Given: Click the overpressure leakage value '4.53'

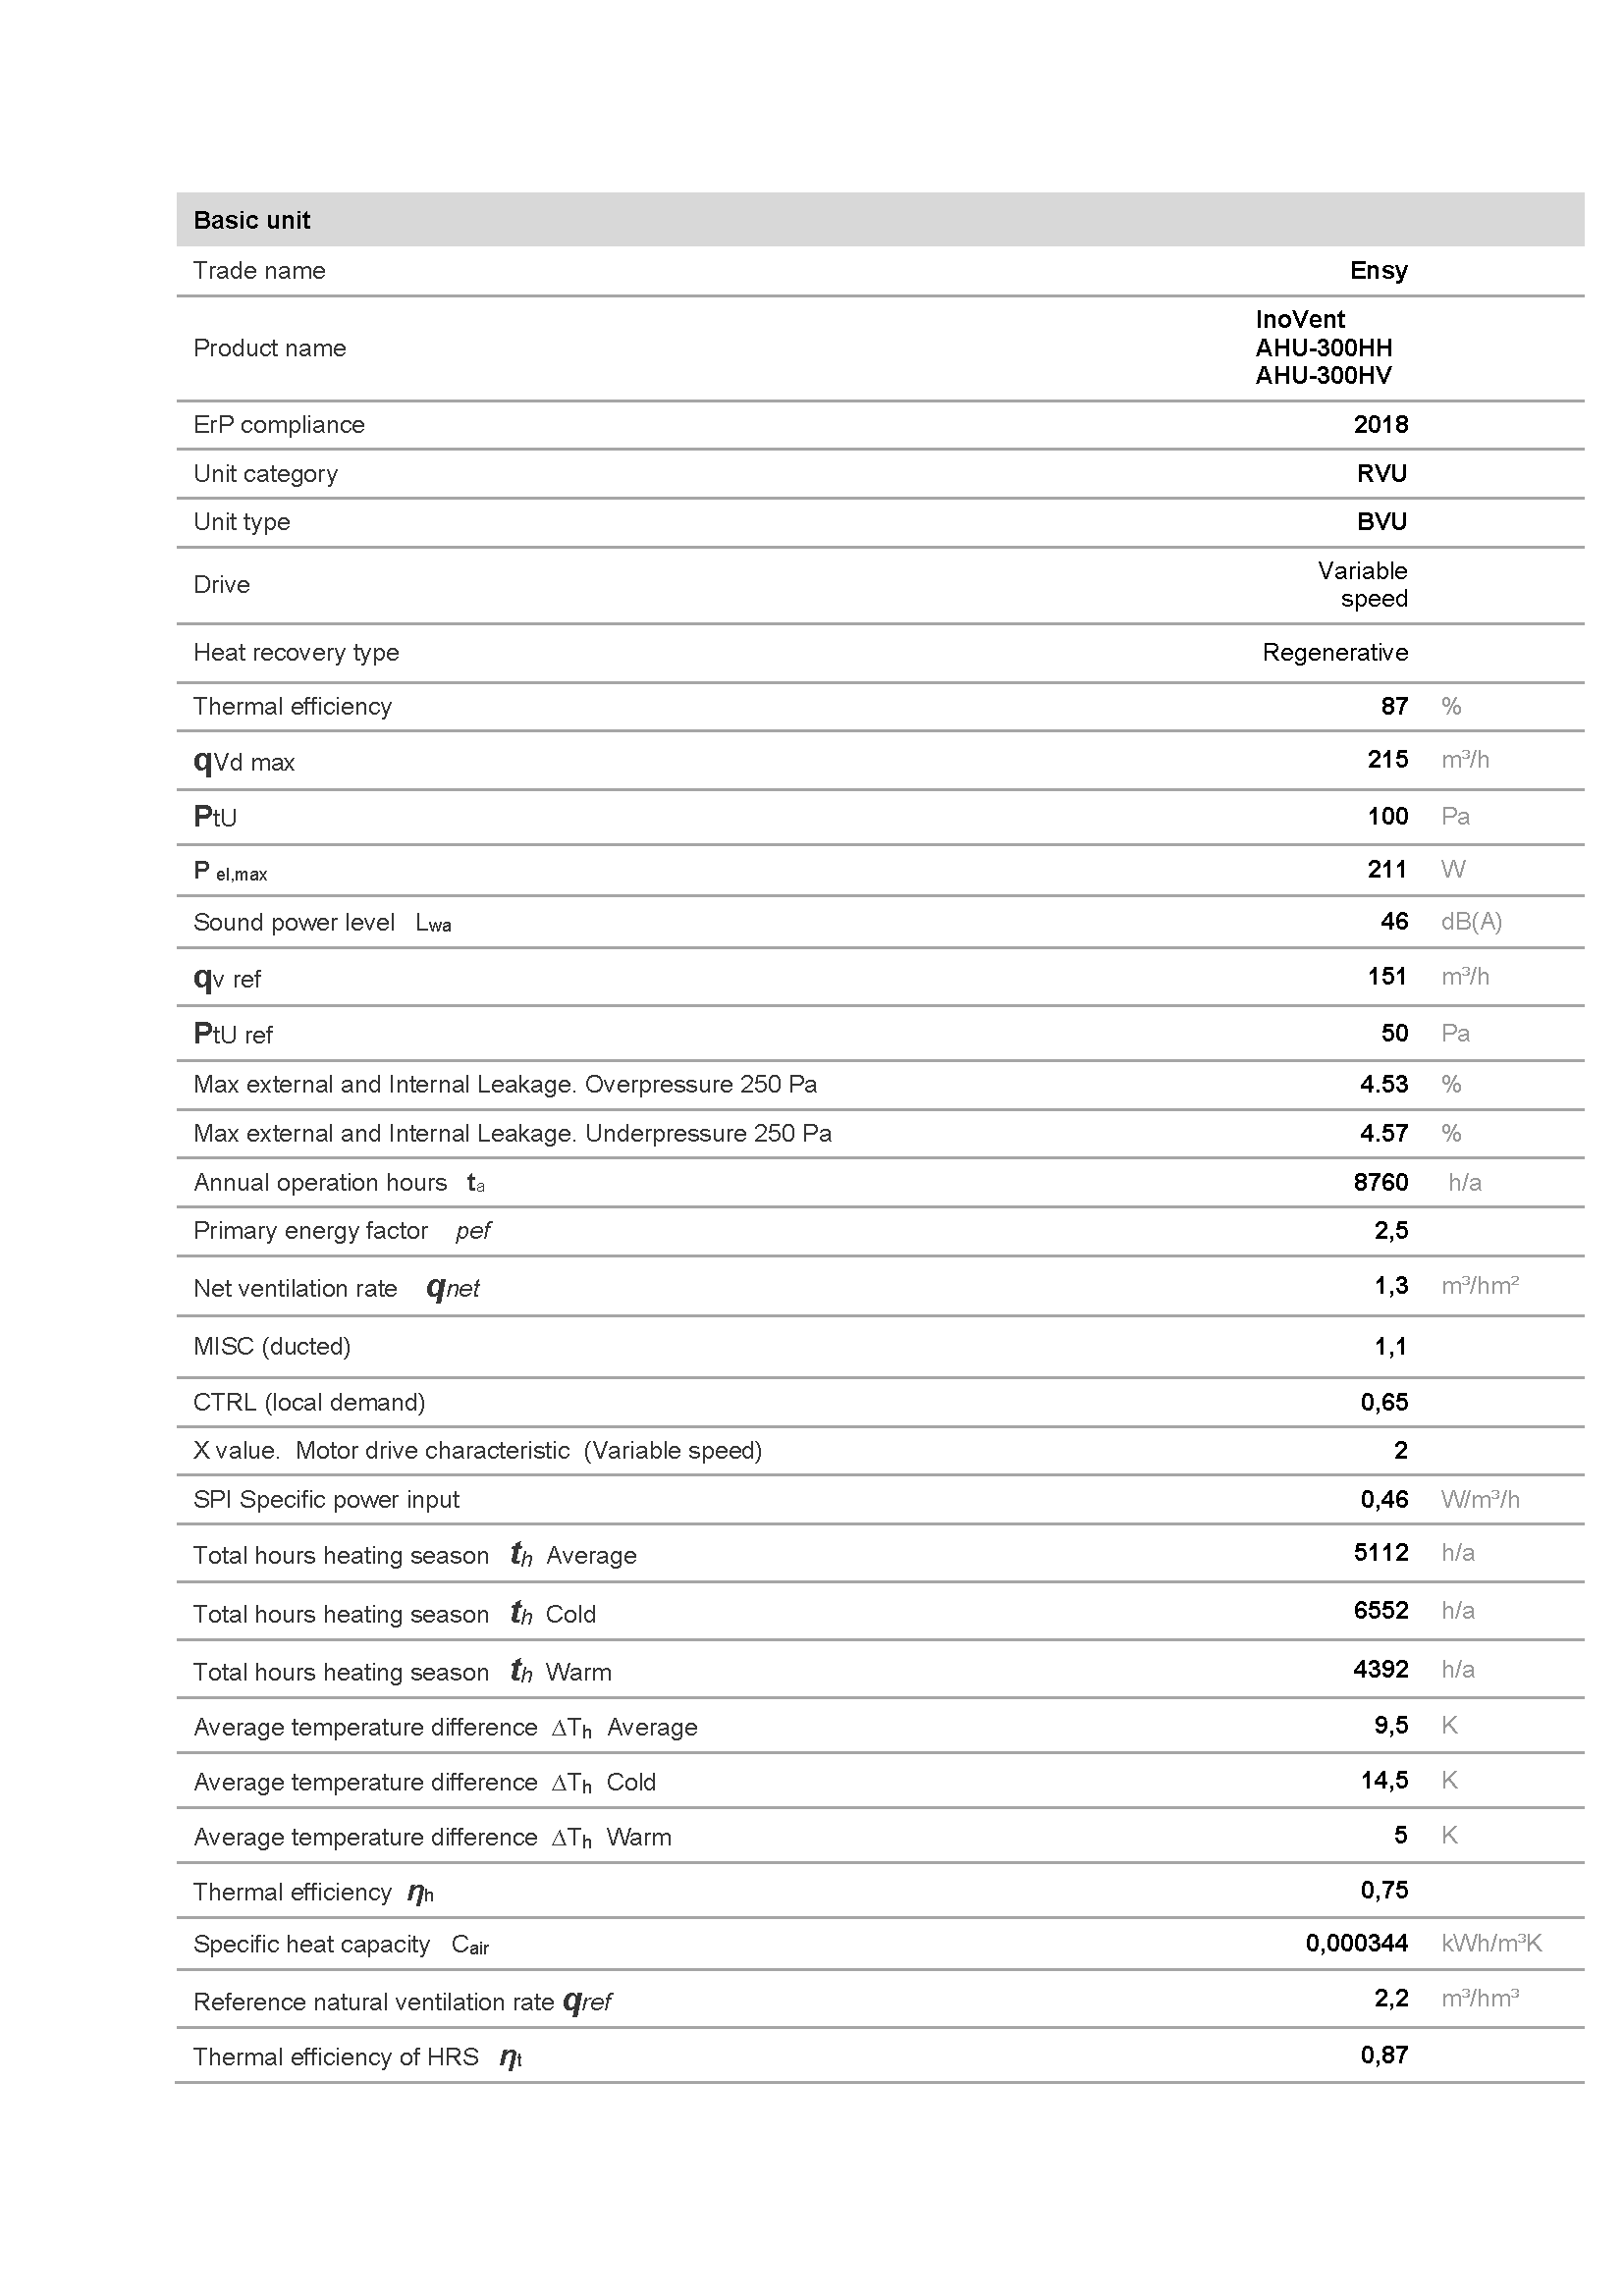Looking at the screenshot, I should [x=1383, y=1085].
